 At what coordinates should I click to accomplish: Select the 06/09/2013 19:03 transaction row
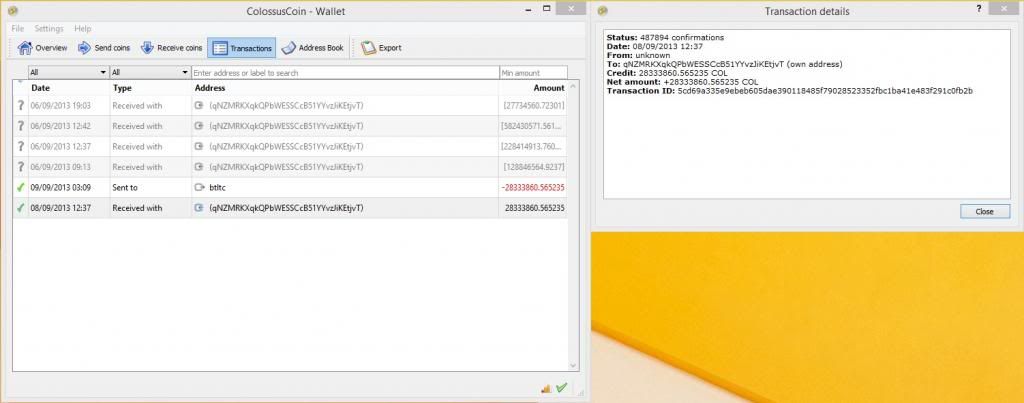click(290, 105)
